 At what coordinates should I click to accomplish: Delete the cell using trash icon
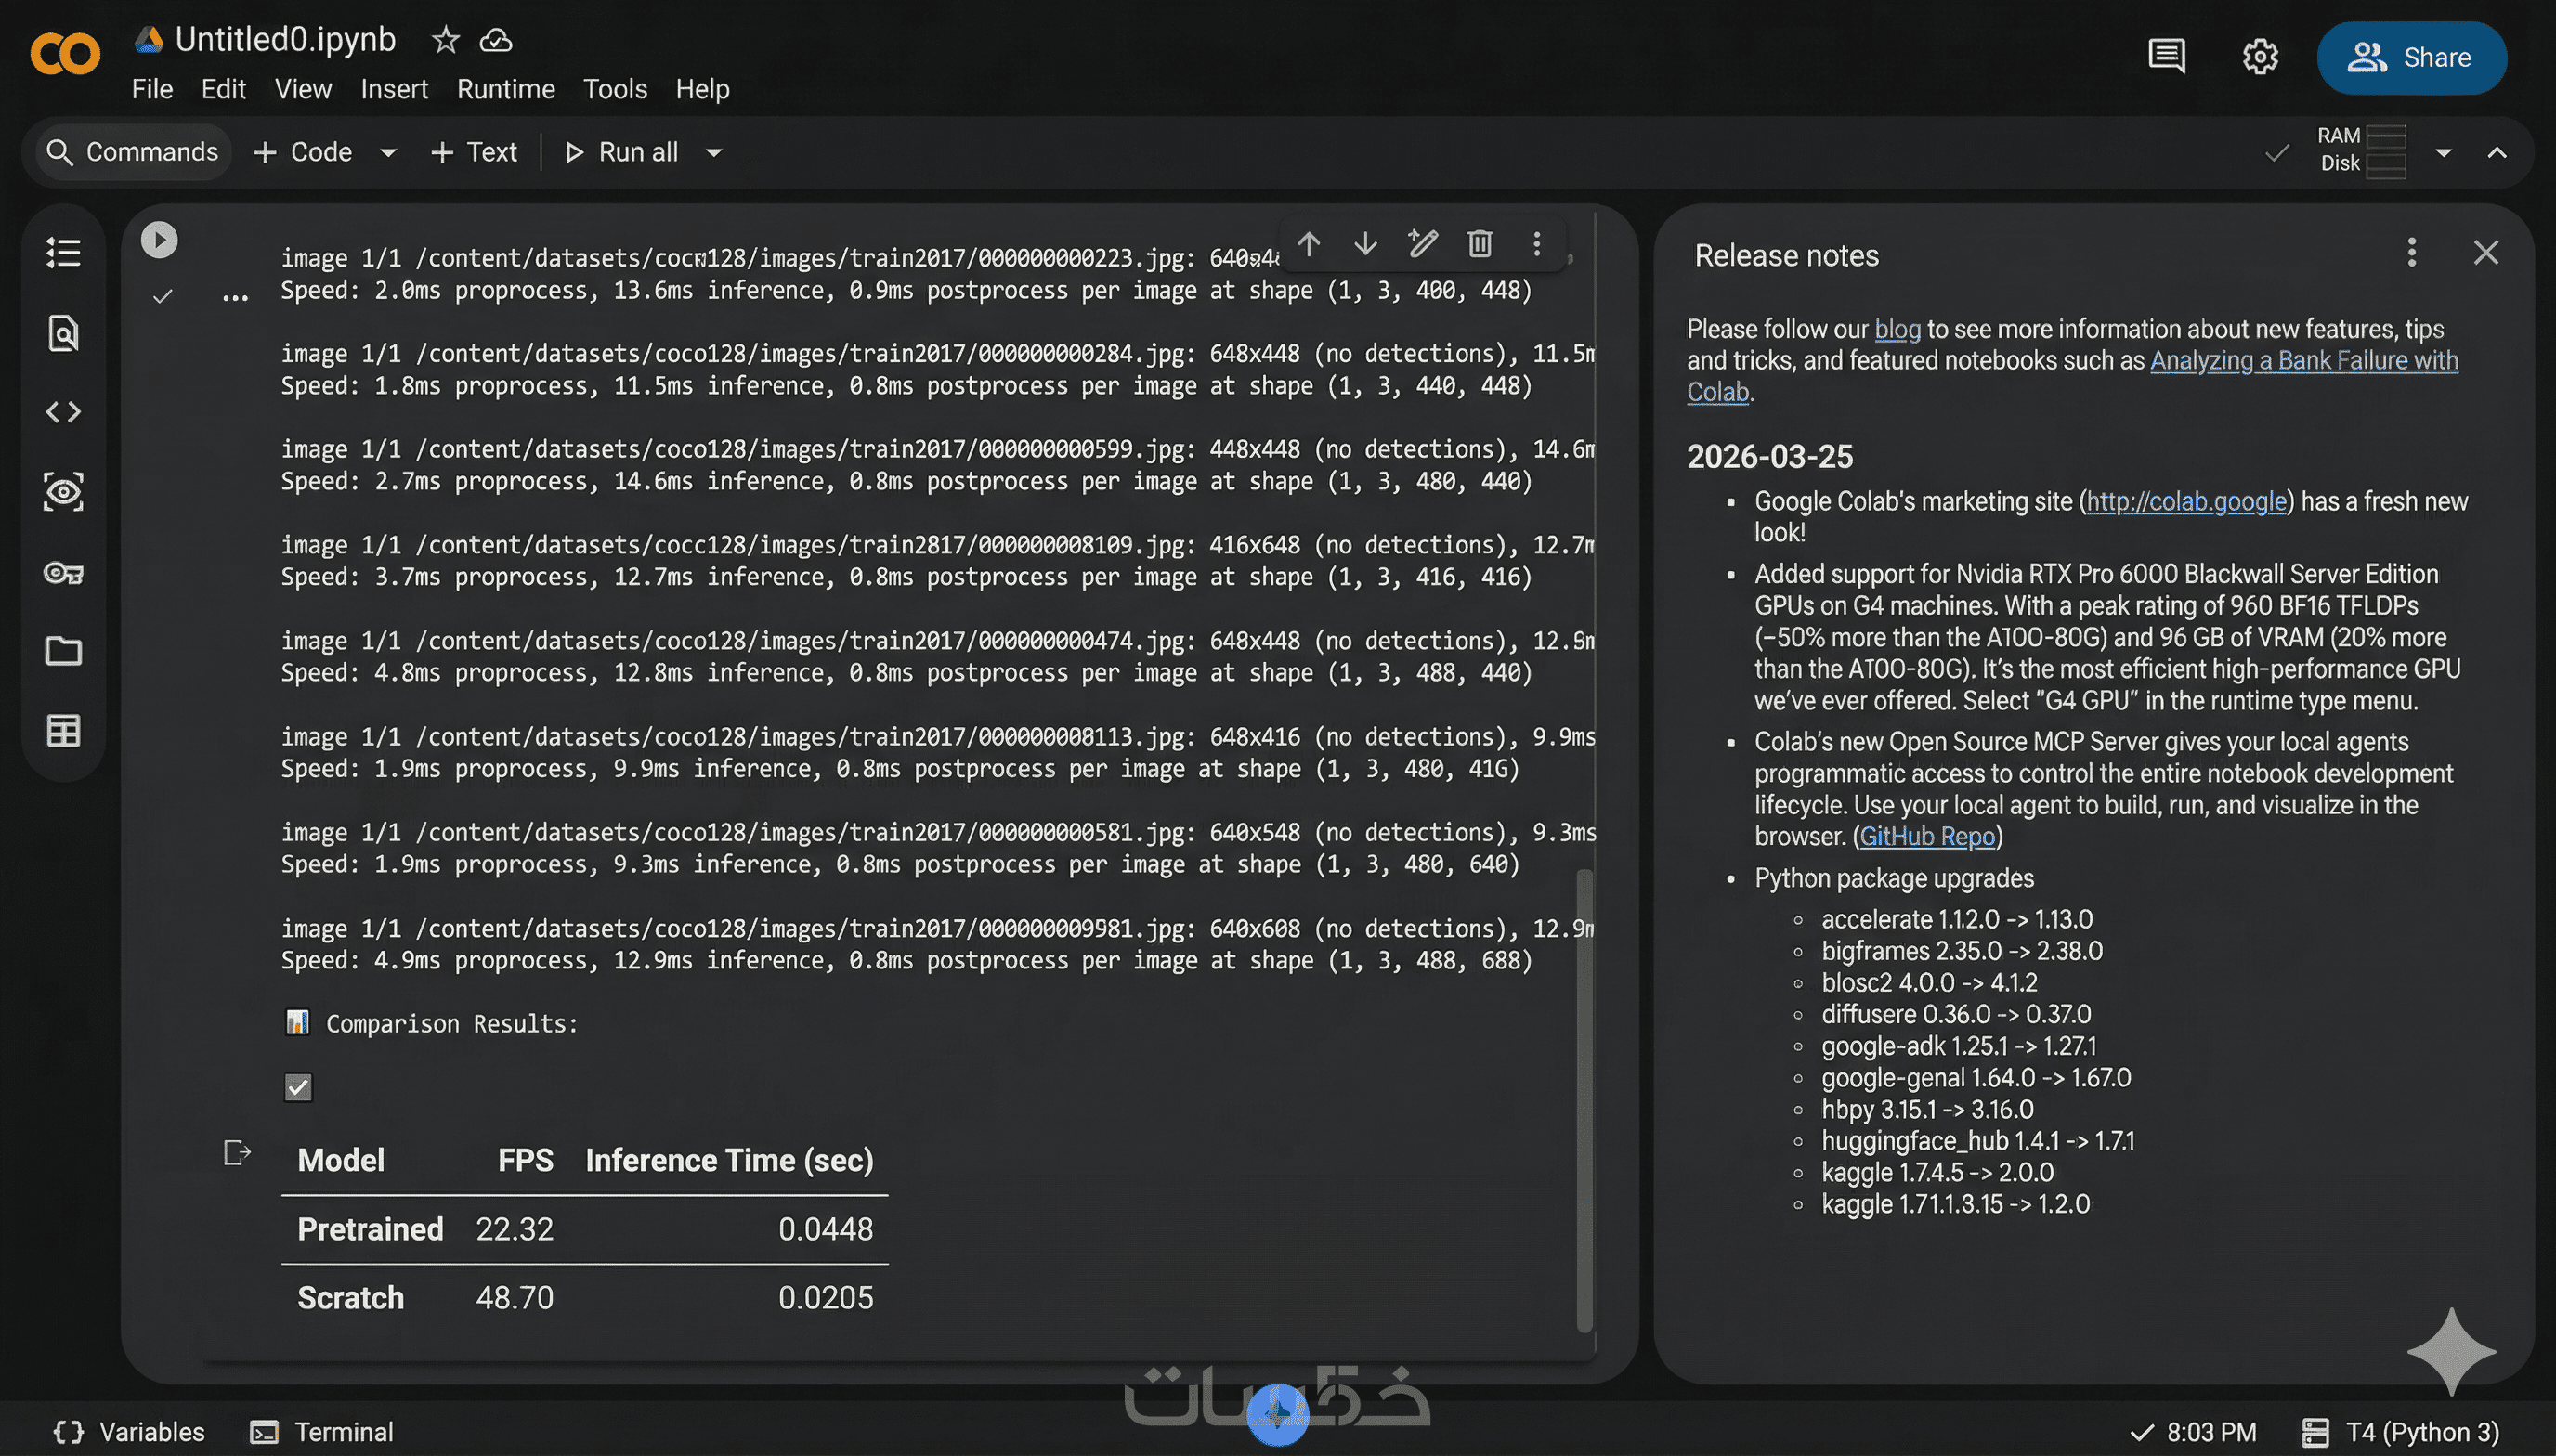tap(1479, 243)
